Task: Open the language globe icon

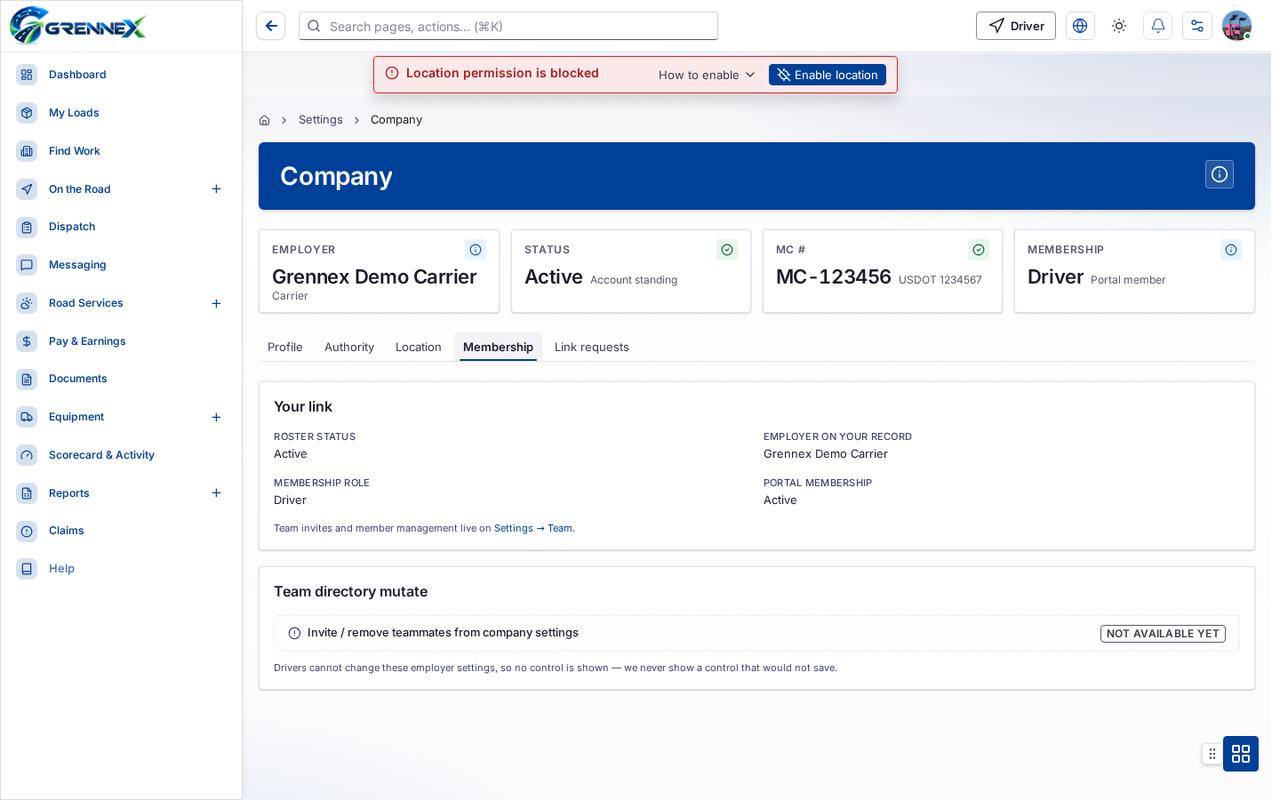Action: [x=1080, y=26]
